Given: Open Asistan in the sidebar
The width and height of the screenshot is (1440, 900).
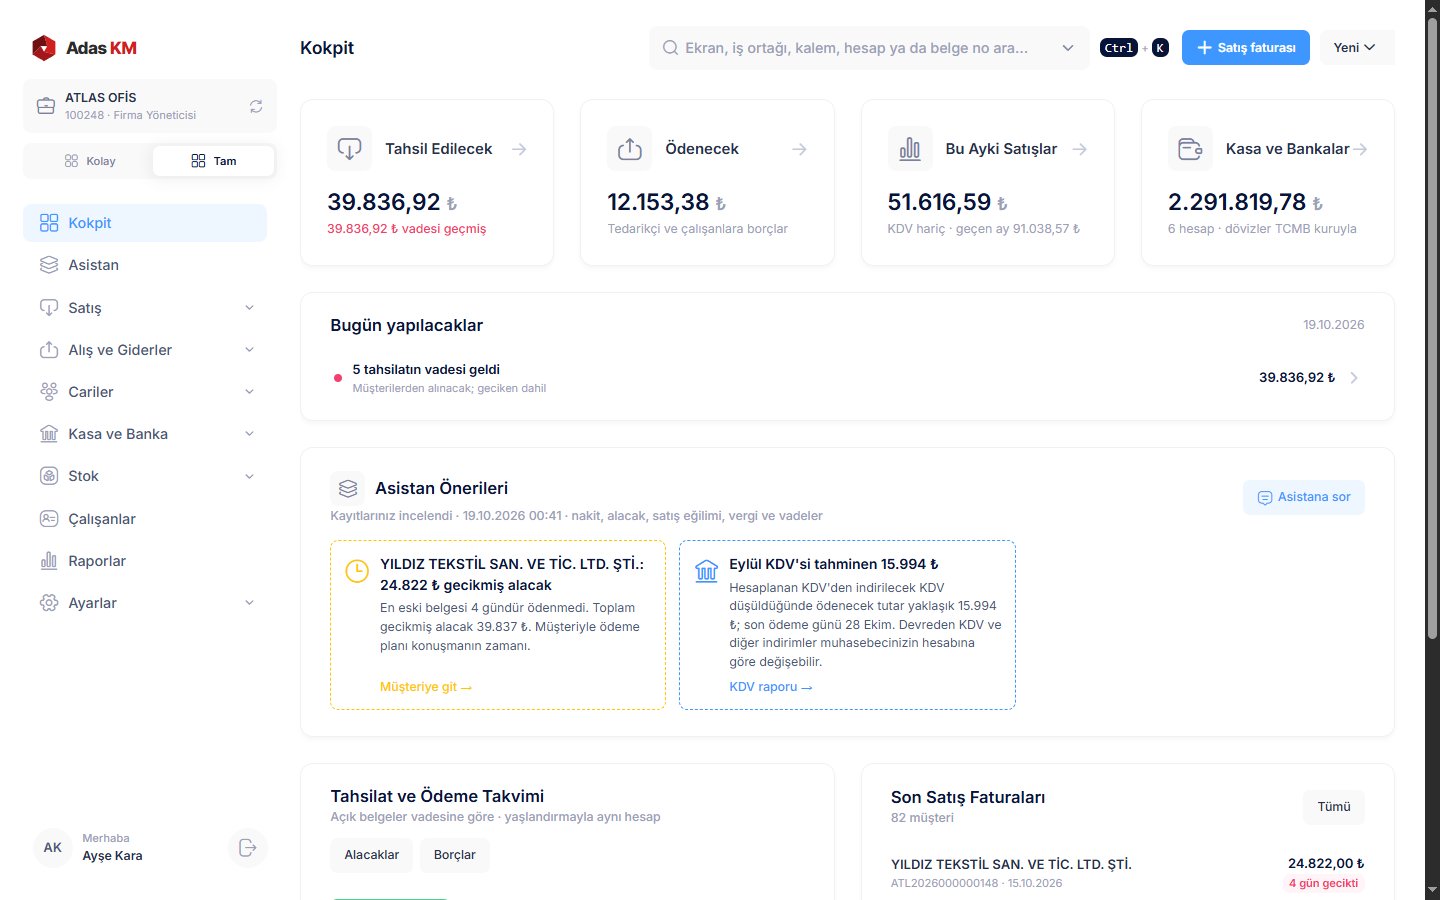Looking at the screenshot, I should click(145, 265).
